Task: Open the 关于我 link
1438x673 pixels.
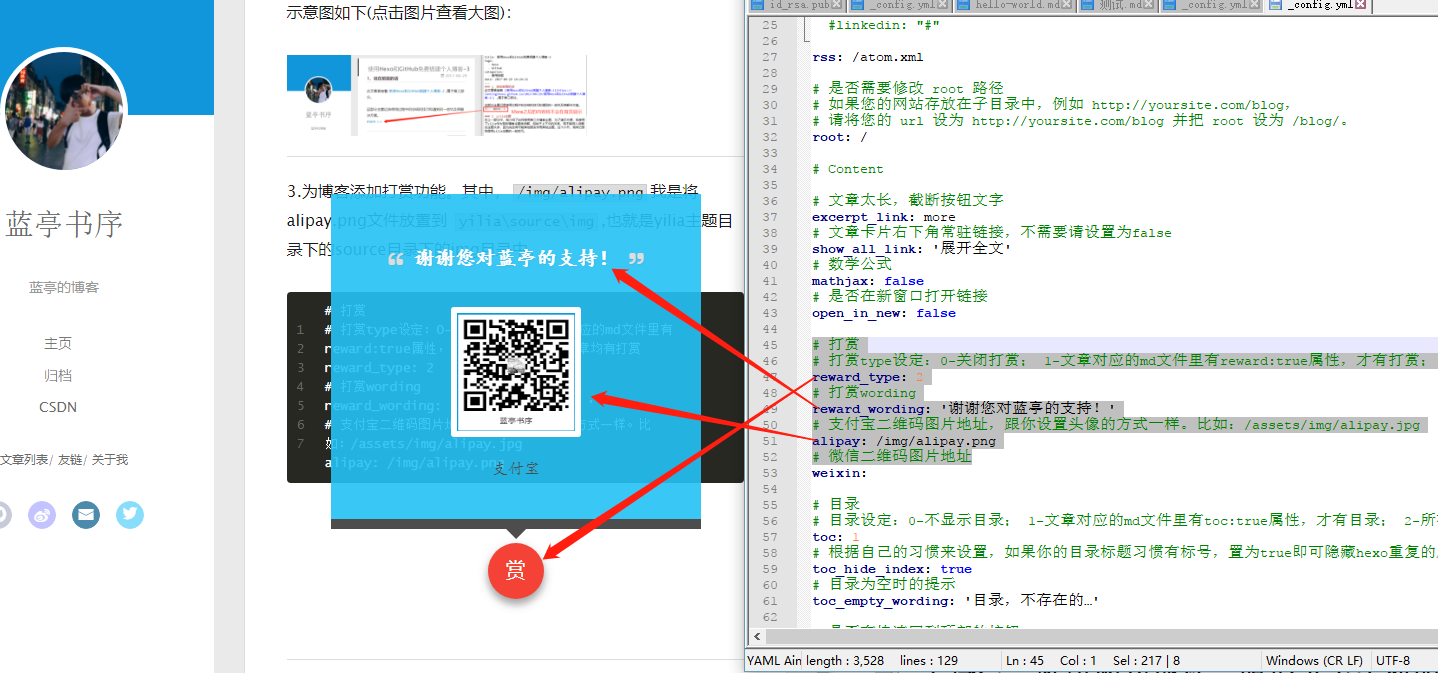Action: coord(110,460)
